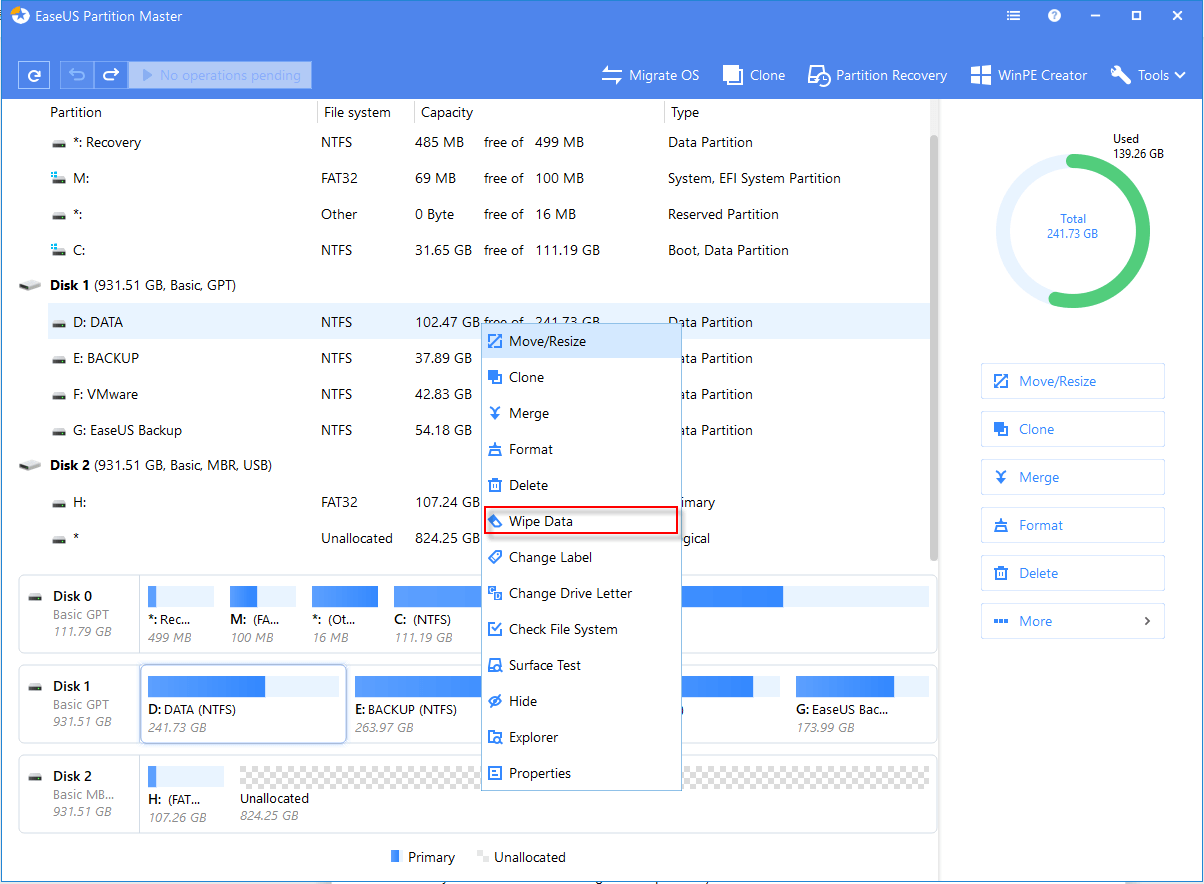The height and width of the screenshot is (884, 1204).
Task: Click the partition list vertical scrollbar
Action: 934,347
